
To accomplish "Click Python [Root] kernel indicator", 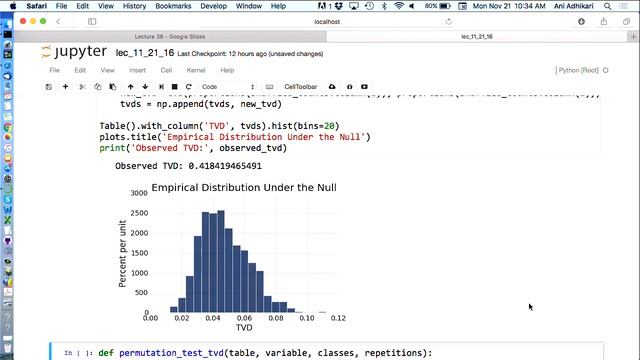I will click(x=578, y=70).
